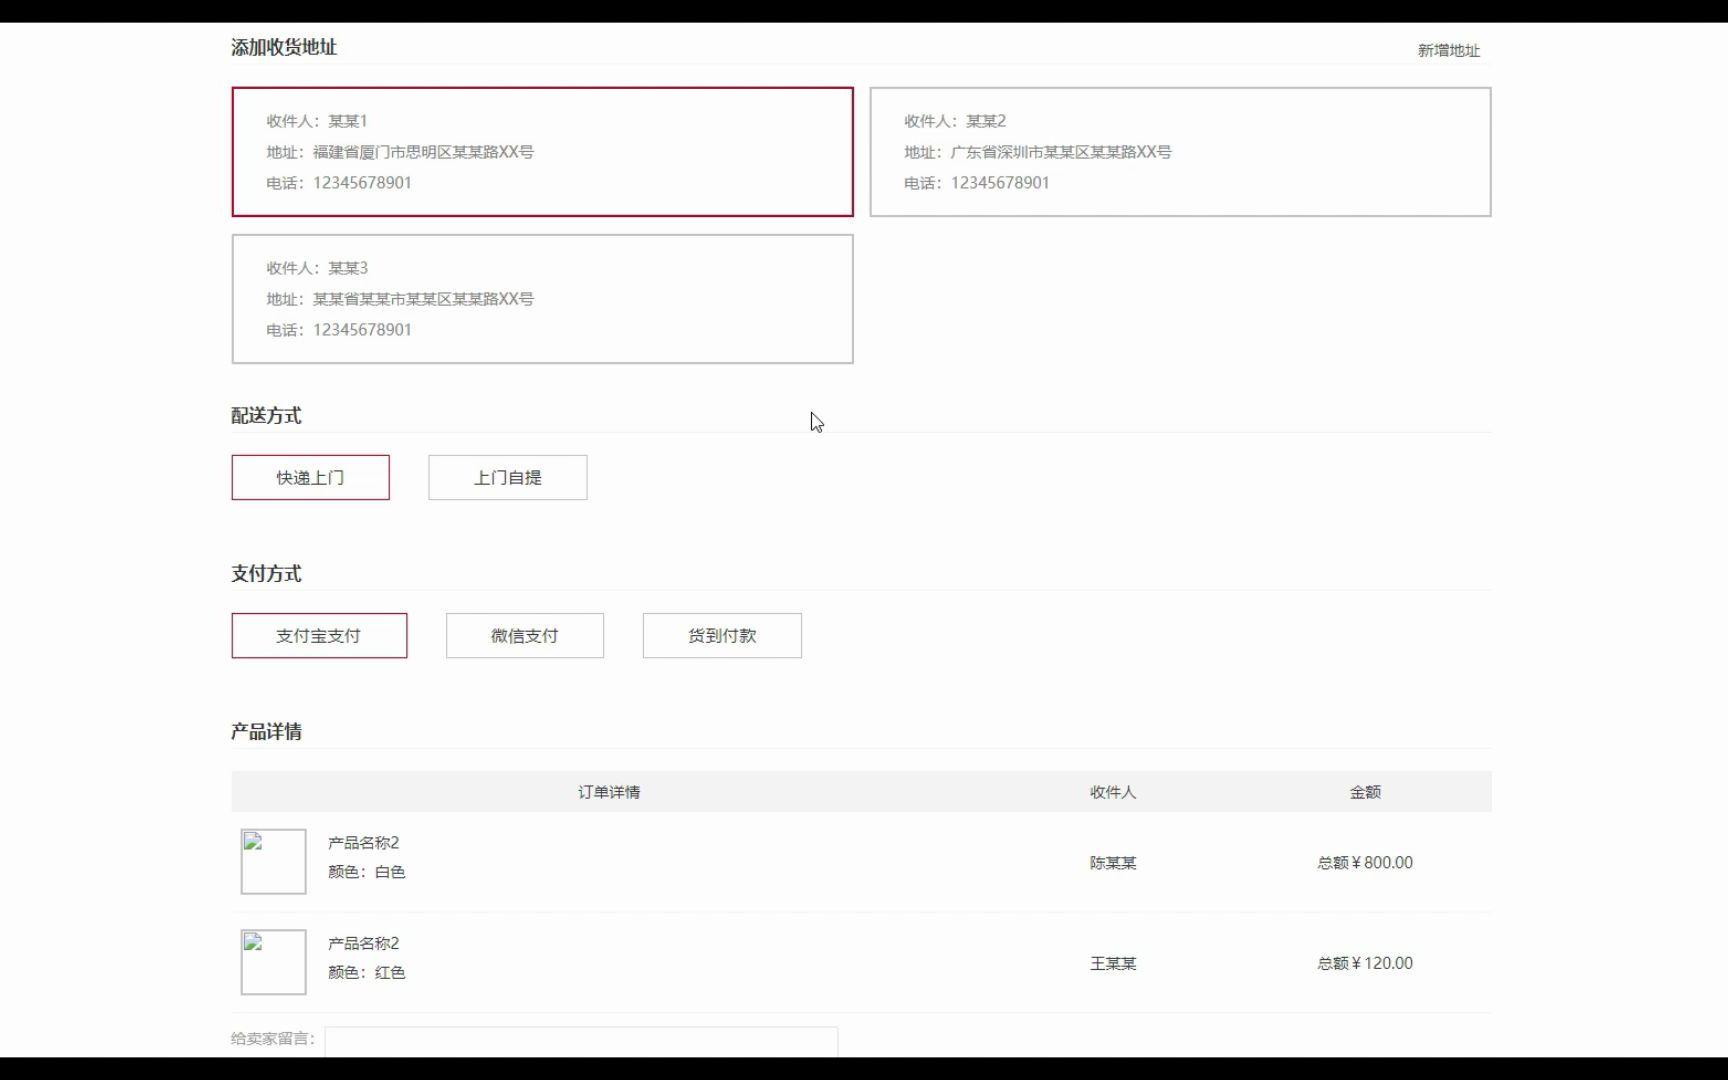Choose 上门自提 delivery option

(x=507, y=478)
